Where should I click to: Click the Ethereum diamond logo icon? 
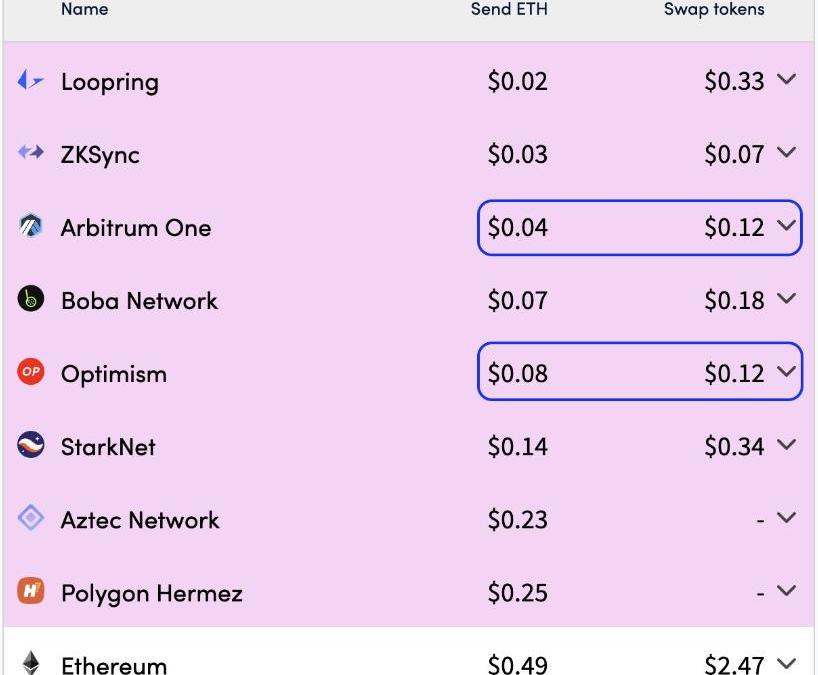pyautogui.click(x=31, y=663)
